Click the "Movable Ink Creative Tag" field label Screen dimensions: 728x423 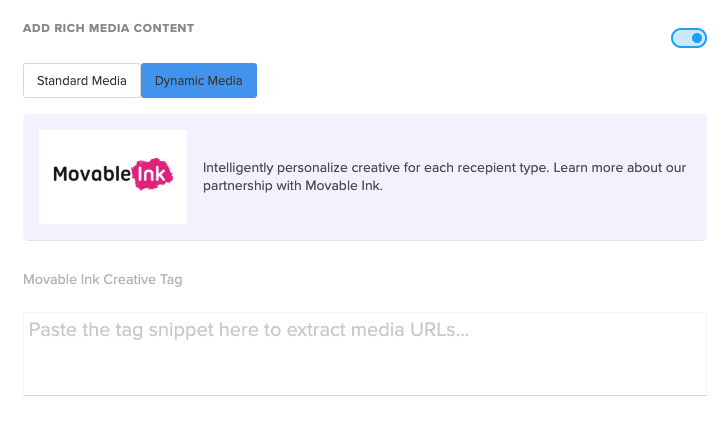click(x=102, y=280)
